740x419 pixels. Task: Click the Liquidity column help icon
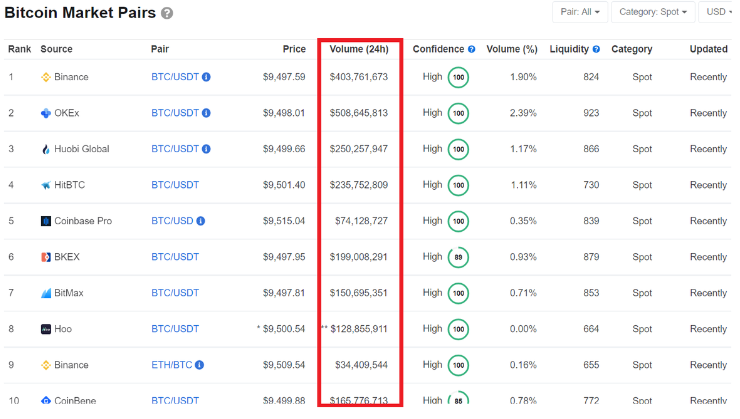(x=596, y=49)
